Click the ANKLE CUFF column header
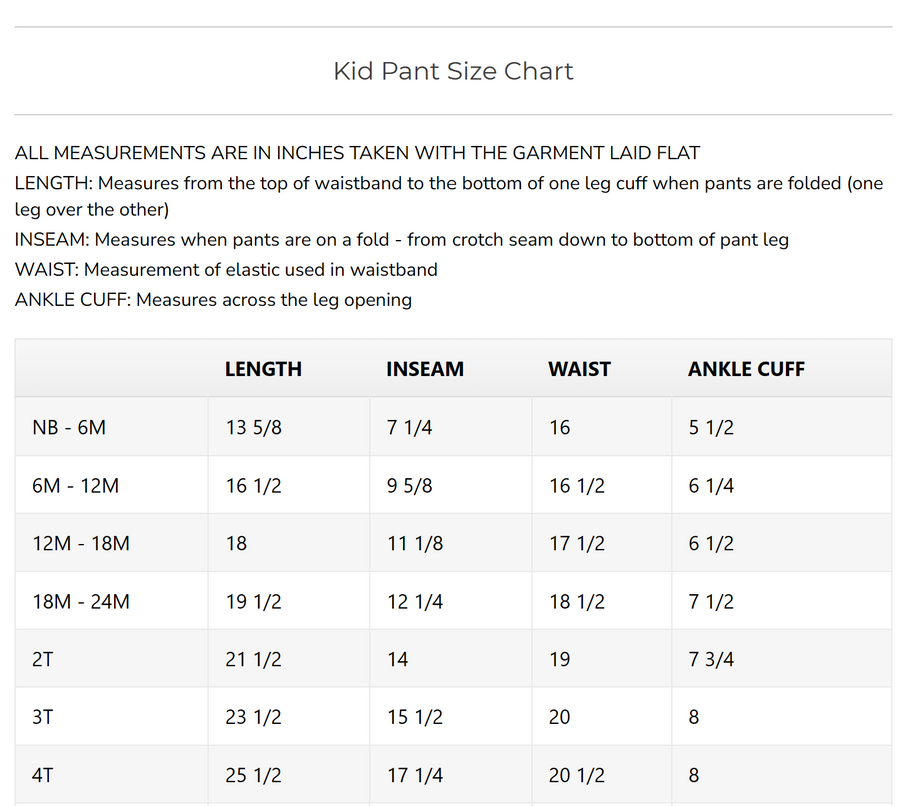This screenshot has height=806, width=900. pos(746,369)
